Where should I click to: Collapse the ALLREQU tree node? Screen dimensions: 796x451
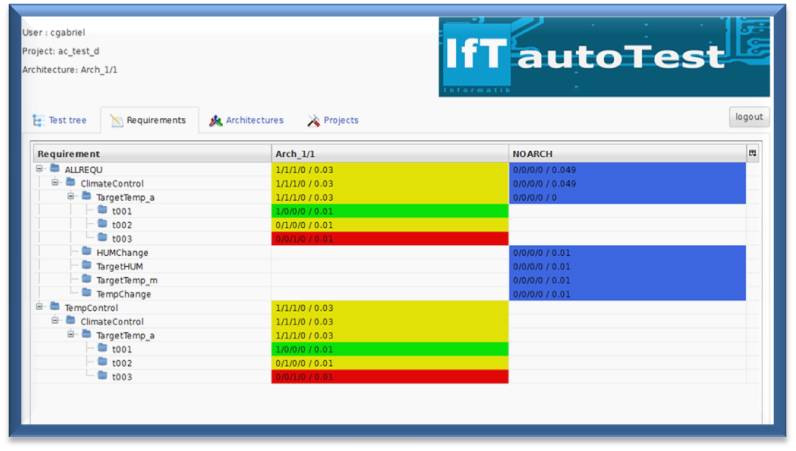click(40, 169)
